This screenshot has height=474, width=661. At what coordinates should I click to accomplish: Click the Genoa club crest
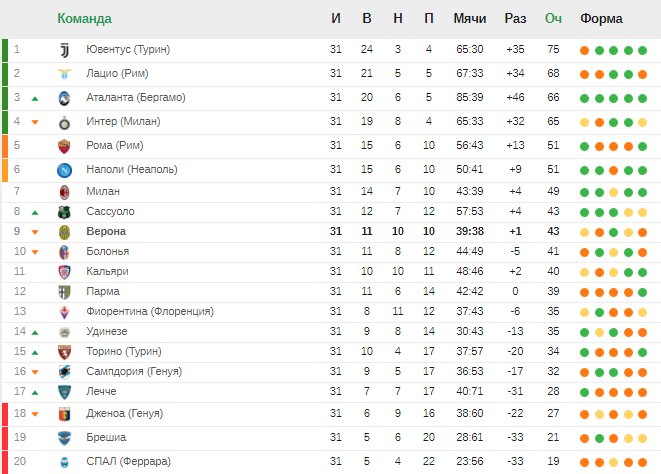(x=64, y=414)
